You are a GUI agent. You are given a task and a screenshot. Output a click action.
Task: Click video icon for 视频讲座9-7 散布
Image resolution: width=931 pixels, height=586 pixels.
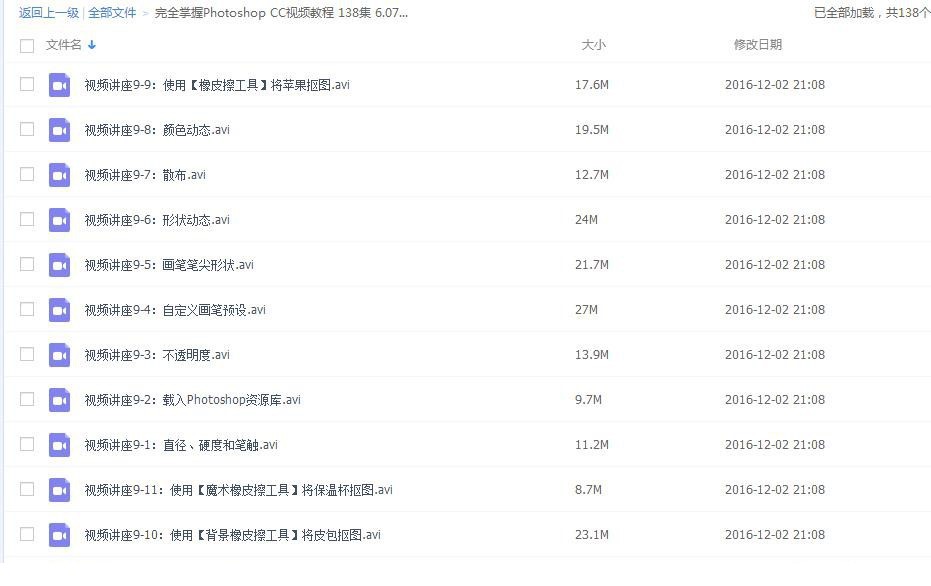pyautogui.click(x=59, y=175)
